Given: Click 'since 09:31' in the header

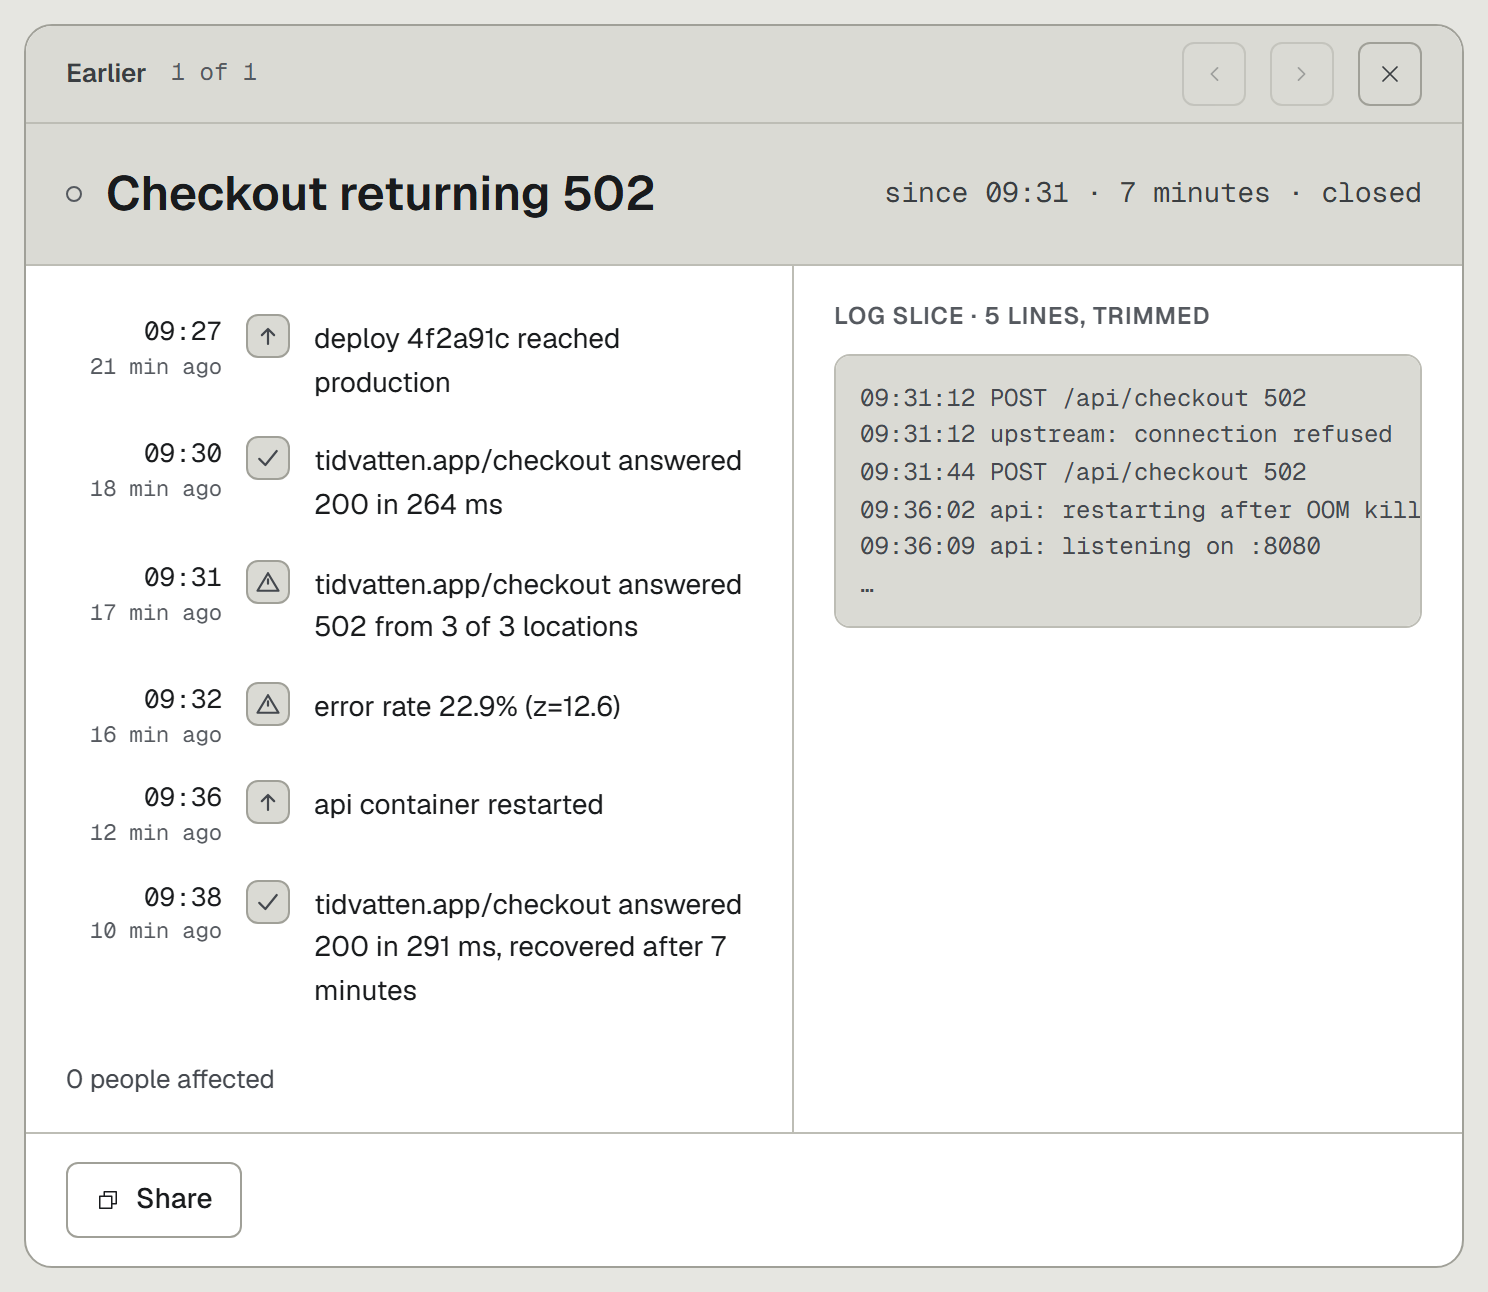Looking at the screenshot, I should pos(976,193).
